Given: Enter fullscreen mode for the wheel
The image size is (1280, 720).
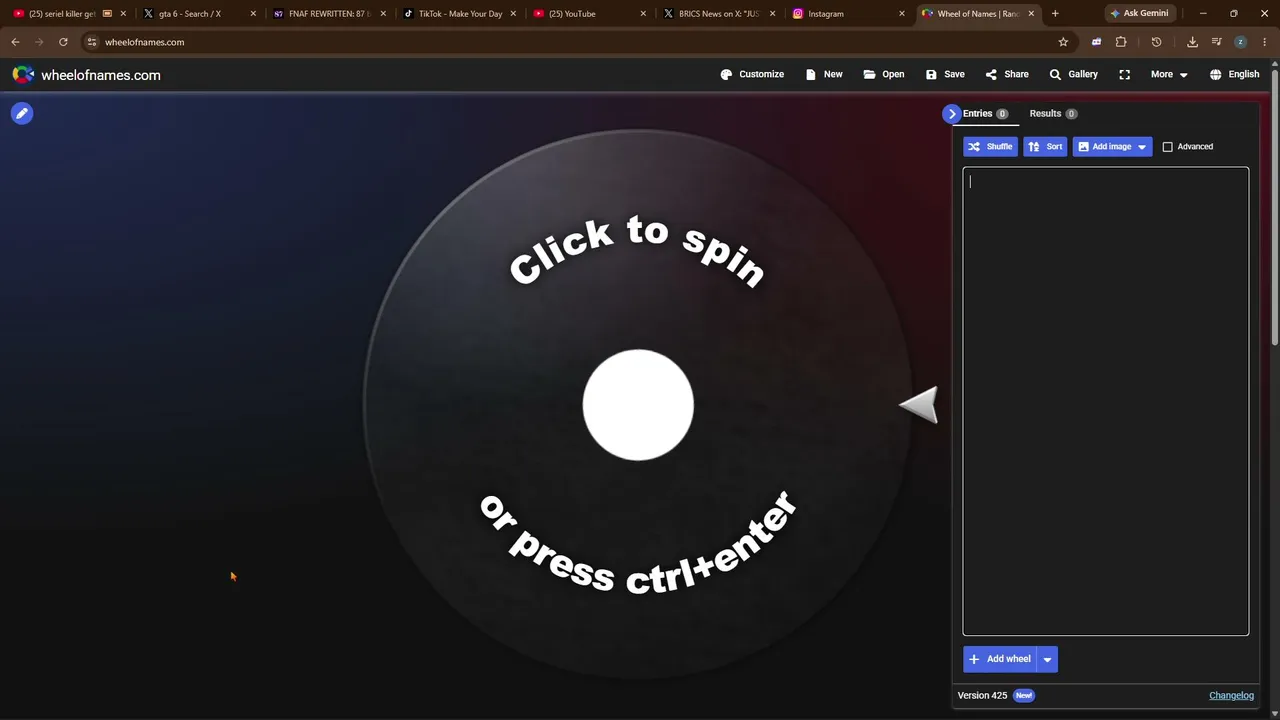Looking at the screenshot, I should [x=1125, y=74].
